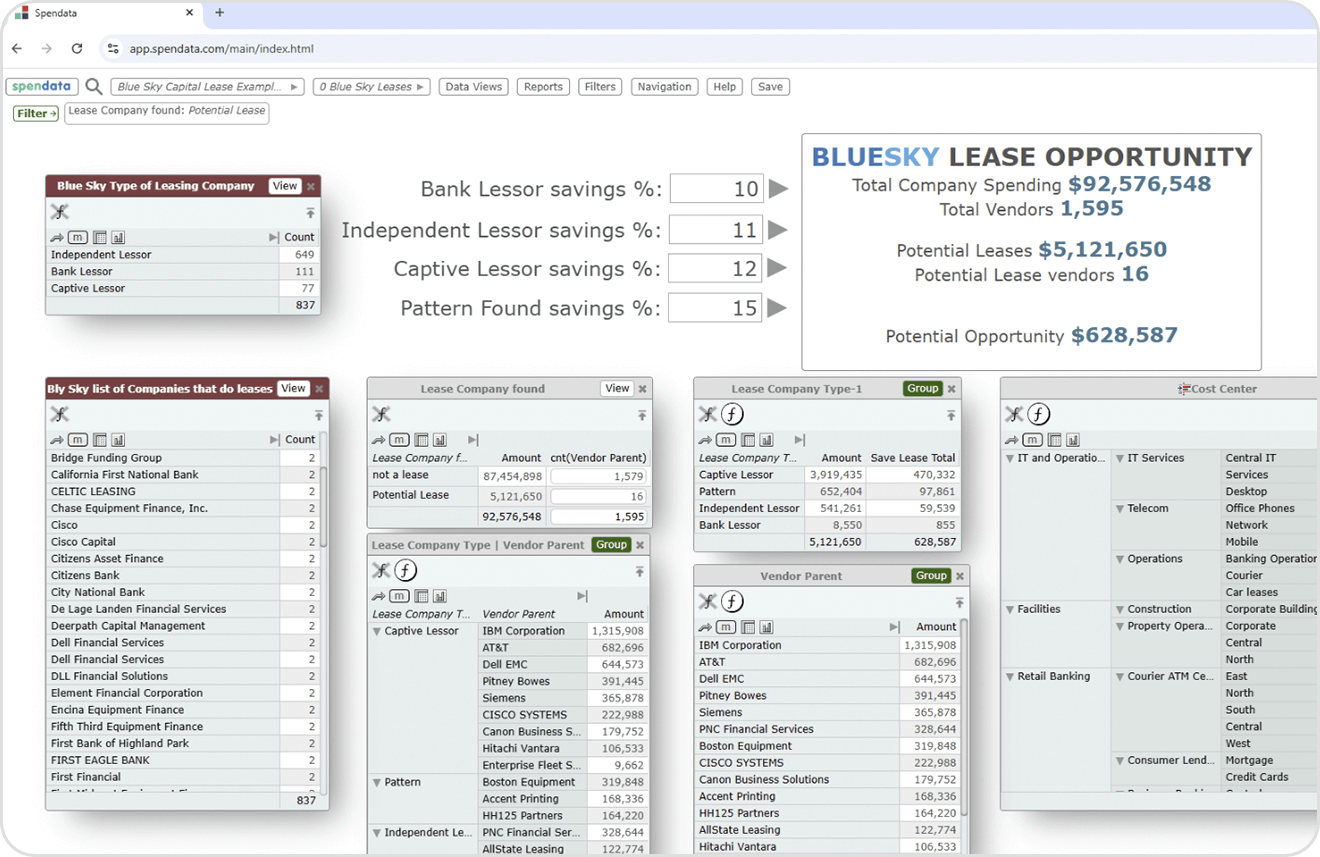
Task: Open the Reports menu
Action: (543, 86)
